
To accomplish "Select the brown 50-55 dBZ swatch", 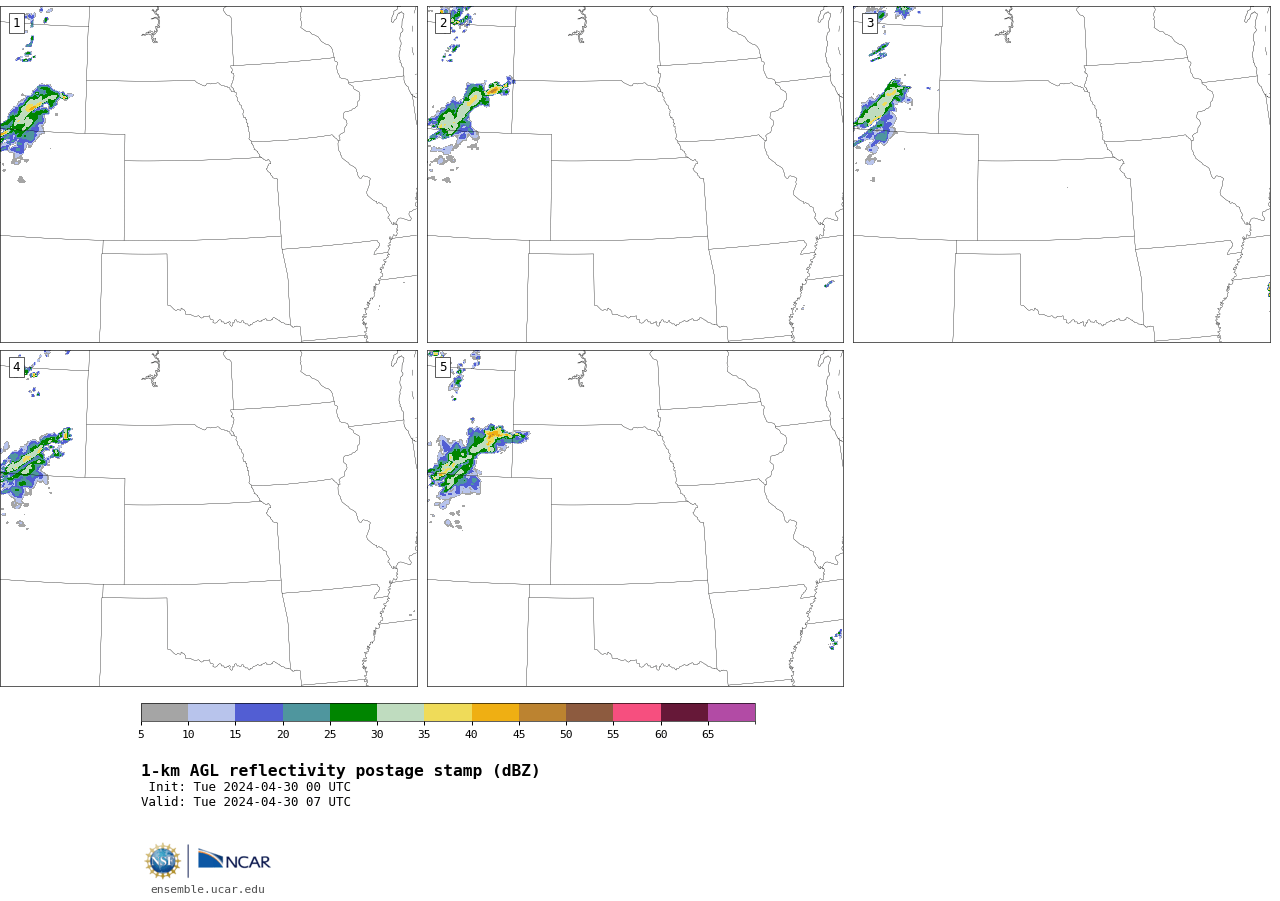I will tap(590, 712).
